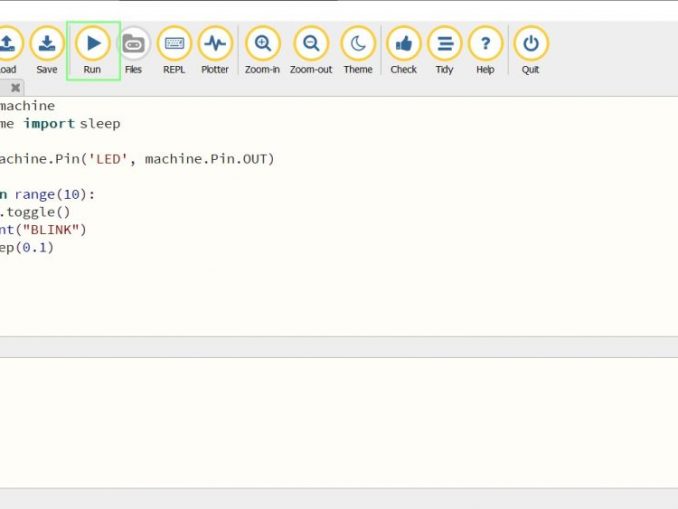This screenshot has width=678, height=509.
Task: Click the Load button in toolbar
Action: 8,50
